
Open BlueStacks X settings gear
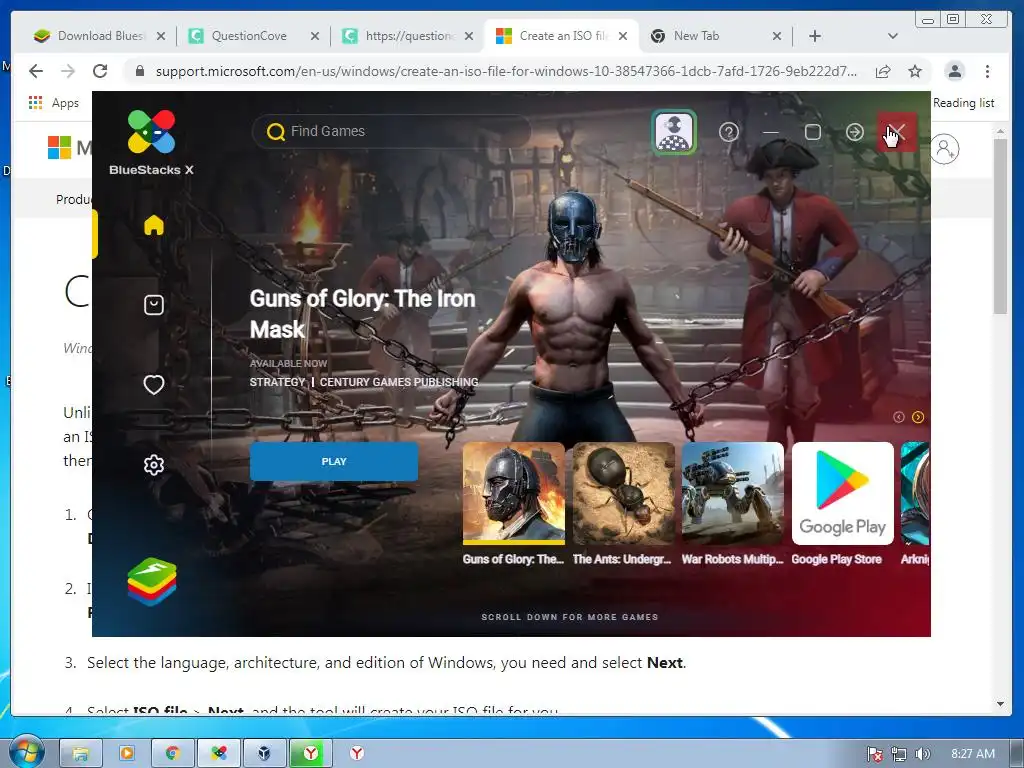click(153, 464)
